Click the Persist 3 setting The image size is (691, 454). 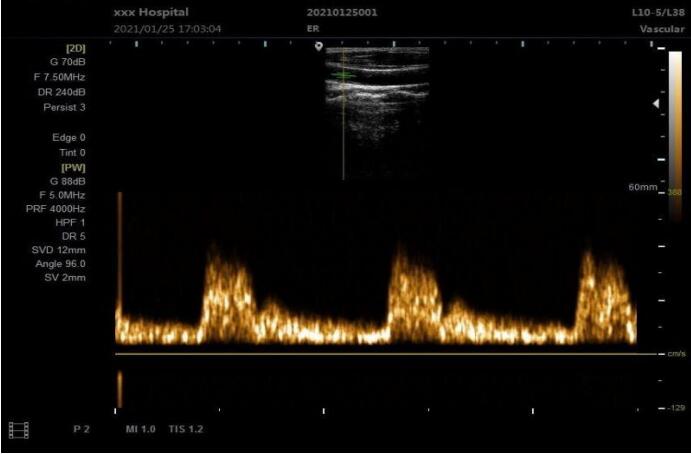tap(62, 106)
